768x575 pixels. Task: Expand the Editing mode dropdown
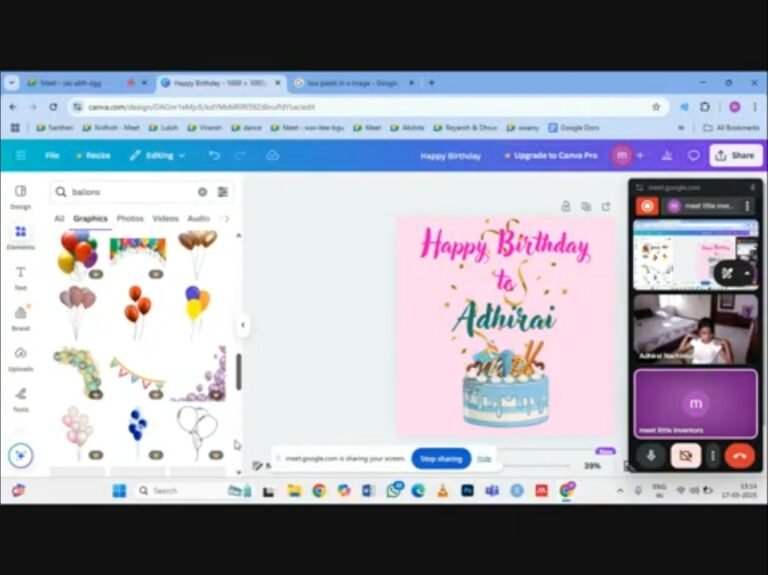pyautogui.click(x=157, y=155)
